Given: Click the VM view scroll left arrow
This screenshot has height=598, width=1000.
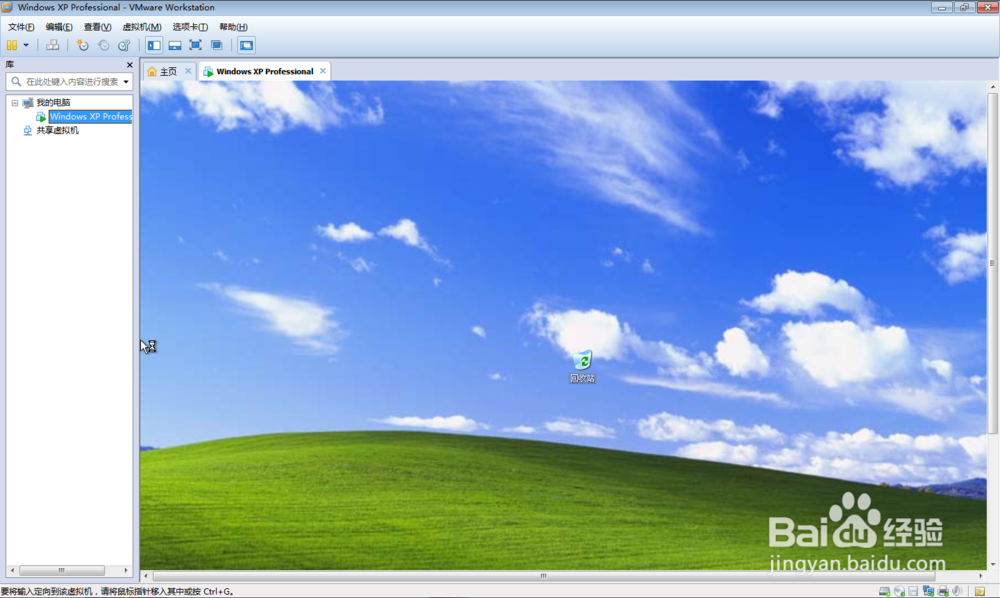Looking at the screenshot, I should click(146, 576).
